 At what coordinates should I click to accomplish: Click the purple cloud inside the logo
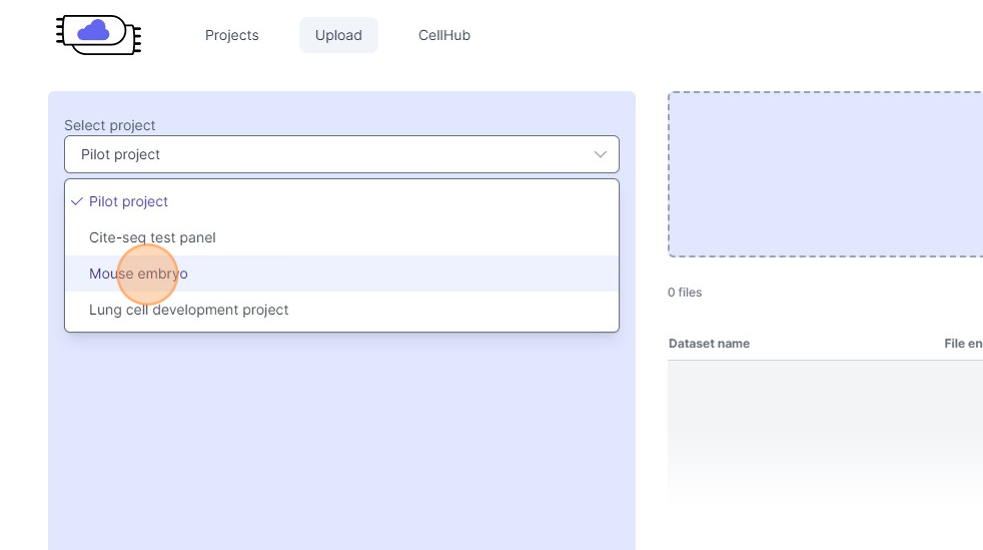coord(93,30)
